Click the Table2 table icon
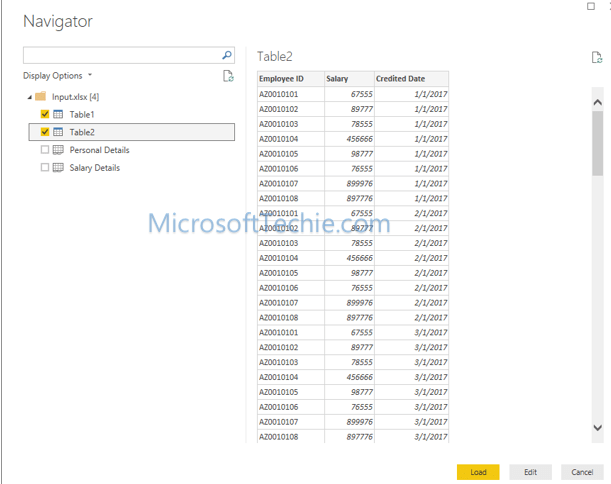The width and height of the screenshot is (611, 484). click(x=58, y=132)
